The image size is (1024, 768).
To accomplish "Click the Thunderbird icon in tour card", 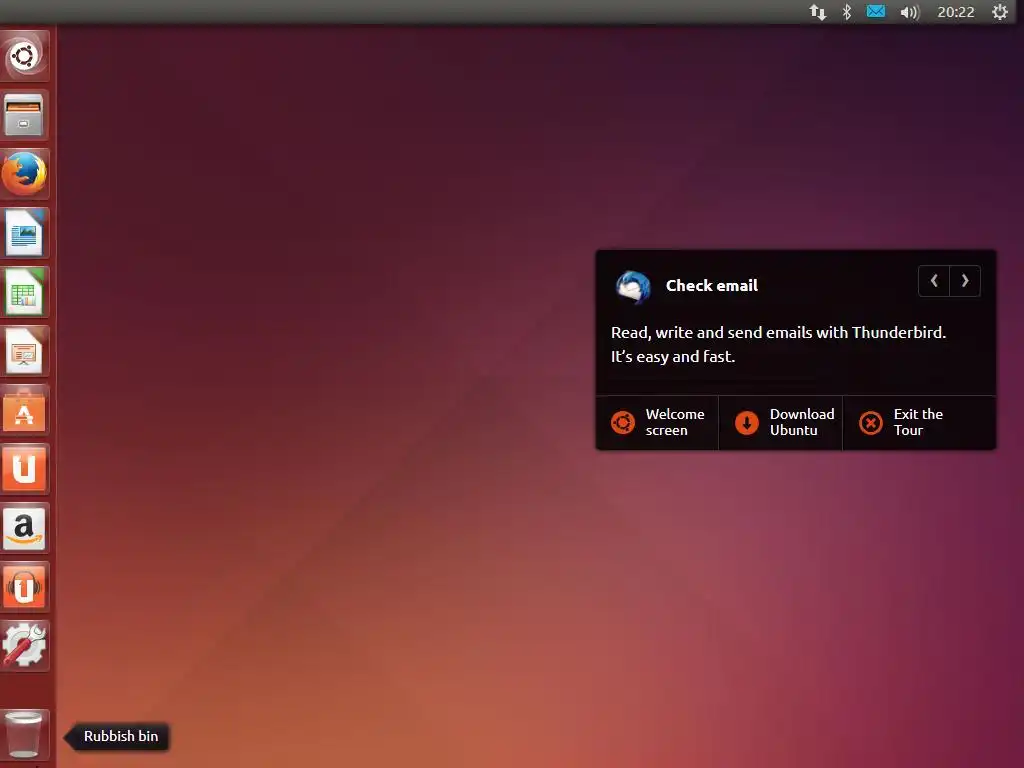I will point(633,287).
